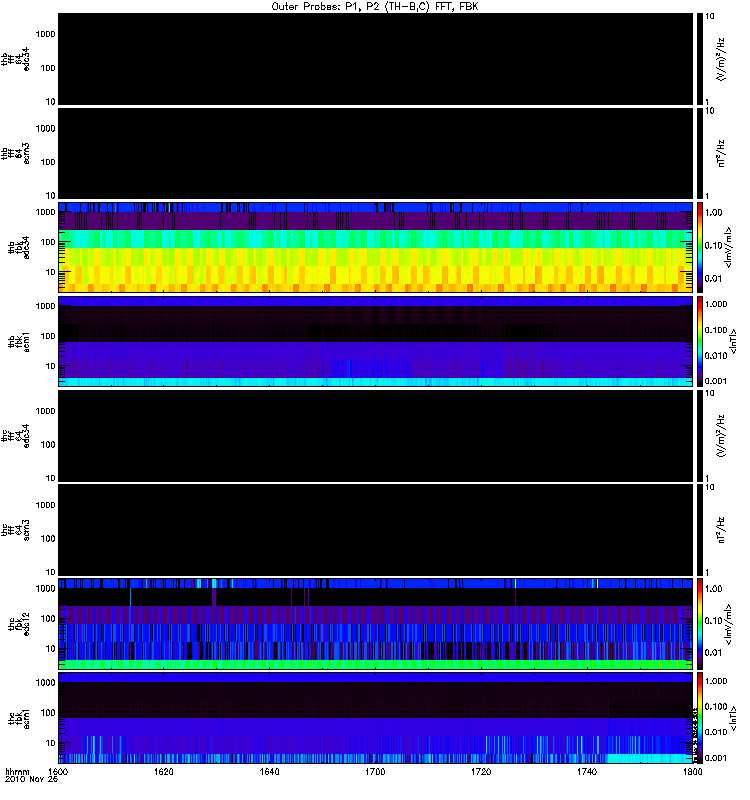Click the 'thb fbk scm1' panel label
The image size is (750, 800).
(x=19, y=341)
